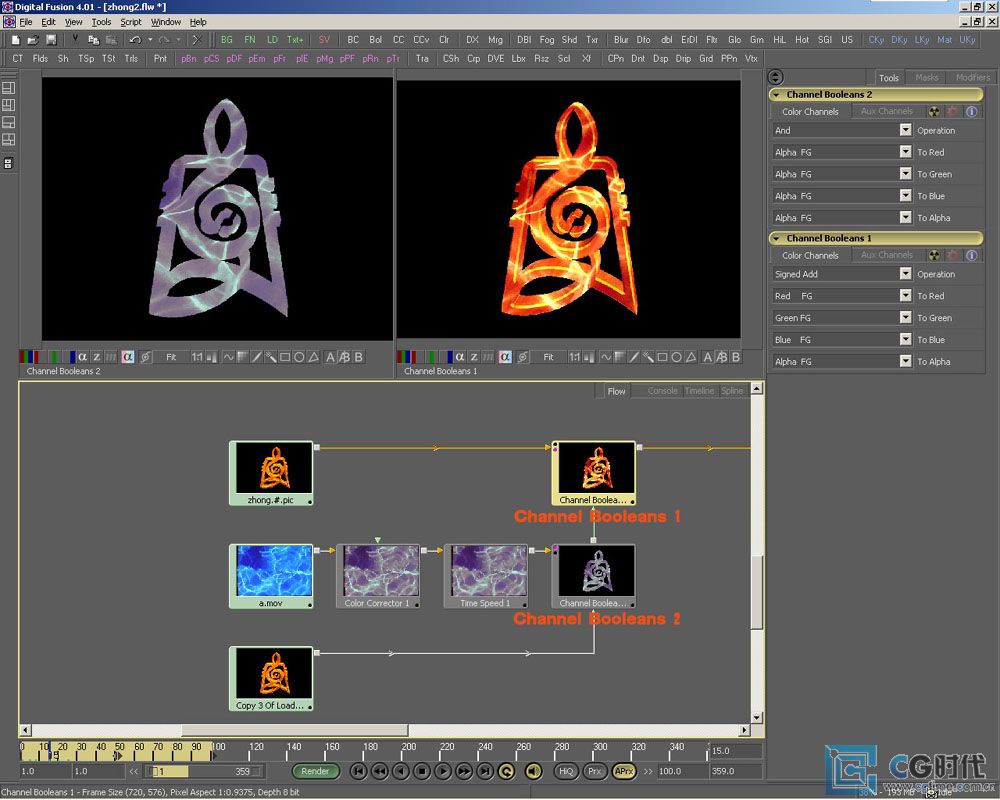Add a DVE tool from toolbar
This screenshot has height=800, width=1000.
(x=496, y=59)
